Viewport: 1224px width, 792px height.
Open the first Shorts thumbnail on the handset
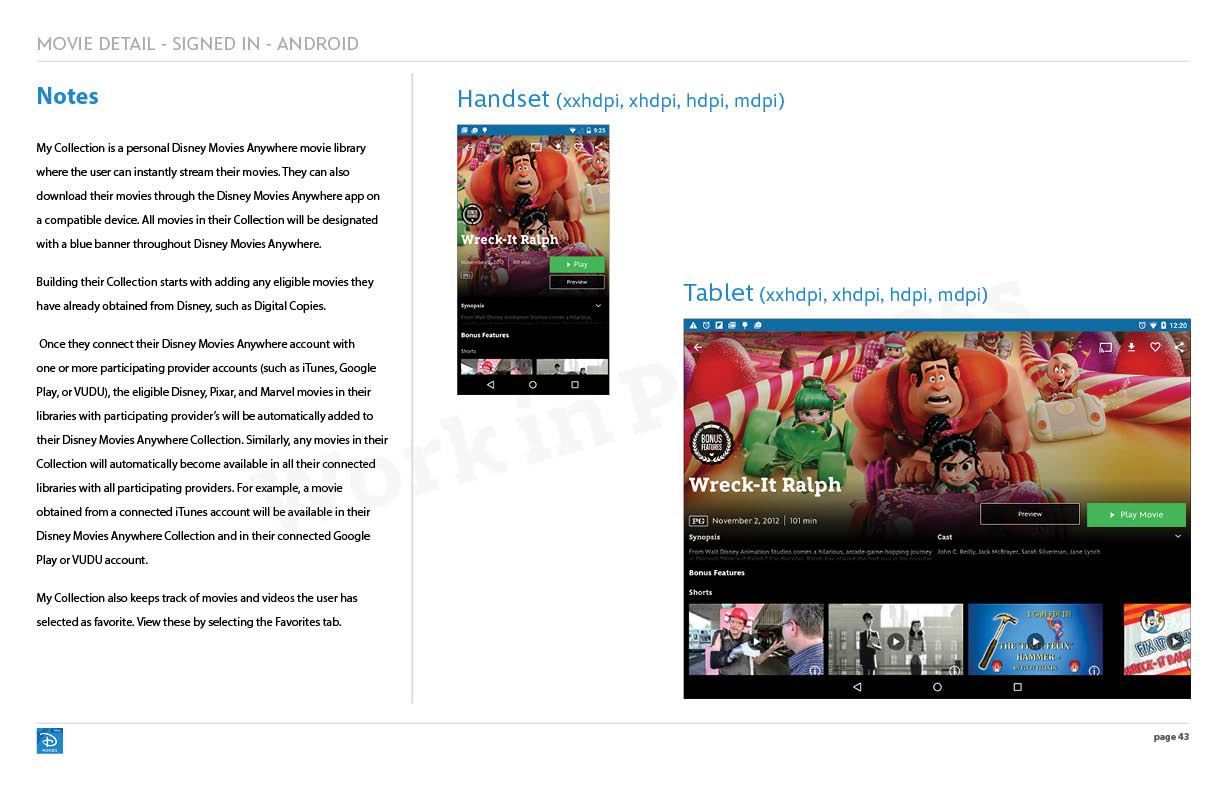[x=496, y=367]
